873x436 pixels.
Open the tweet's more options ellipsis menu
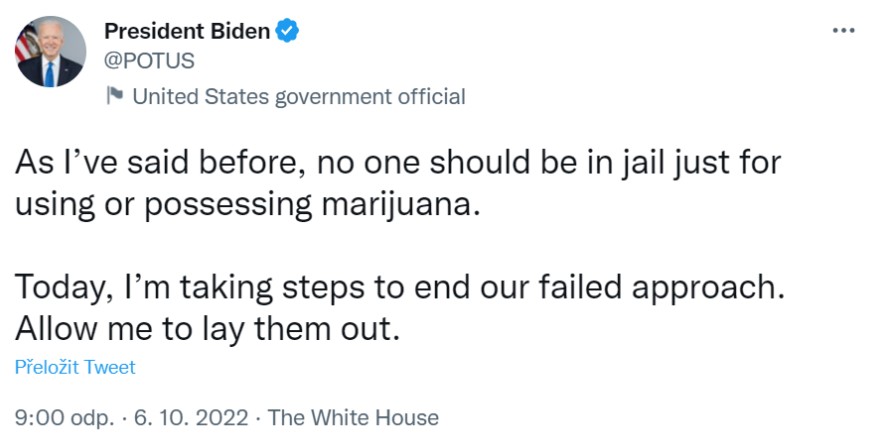pos(843,31)
